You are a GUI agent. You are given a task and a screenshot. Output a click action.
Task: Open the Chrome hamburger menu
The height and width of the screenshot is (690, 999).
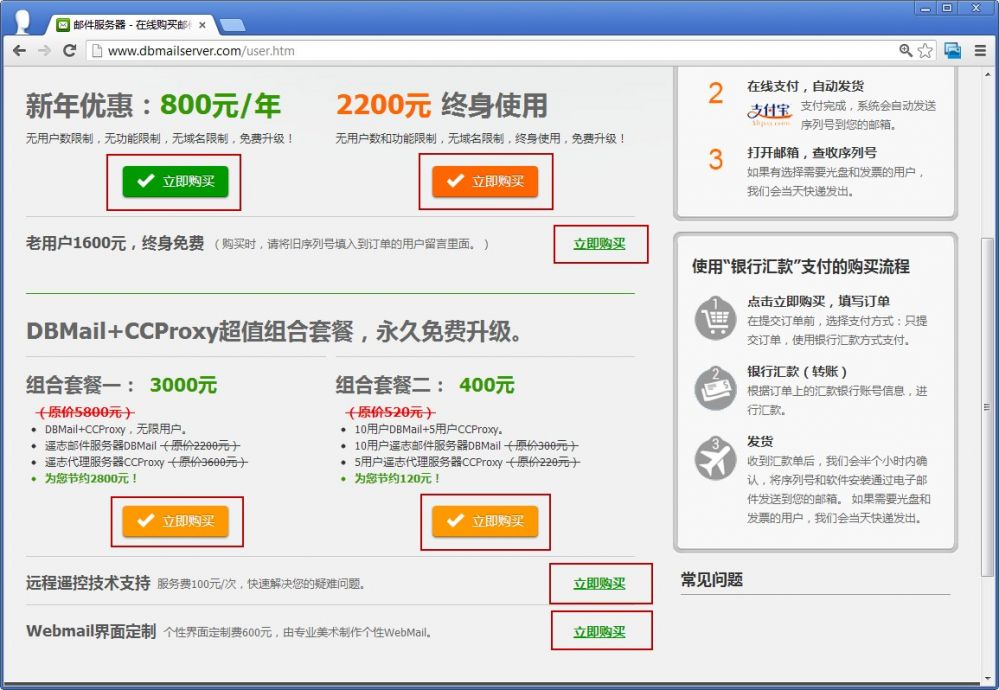(980, 50)
